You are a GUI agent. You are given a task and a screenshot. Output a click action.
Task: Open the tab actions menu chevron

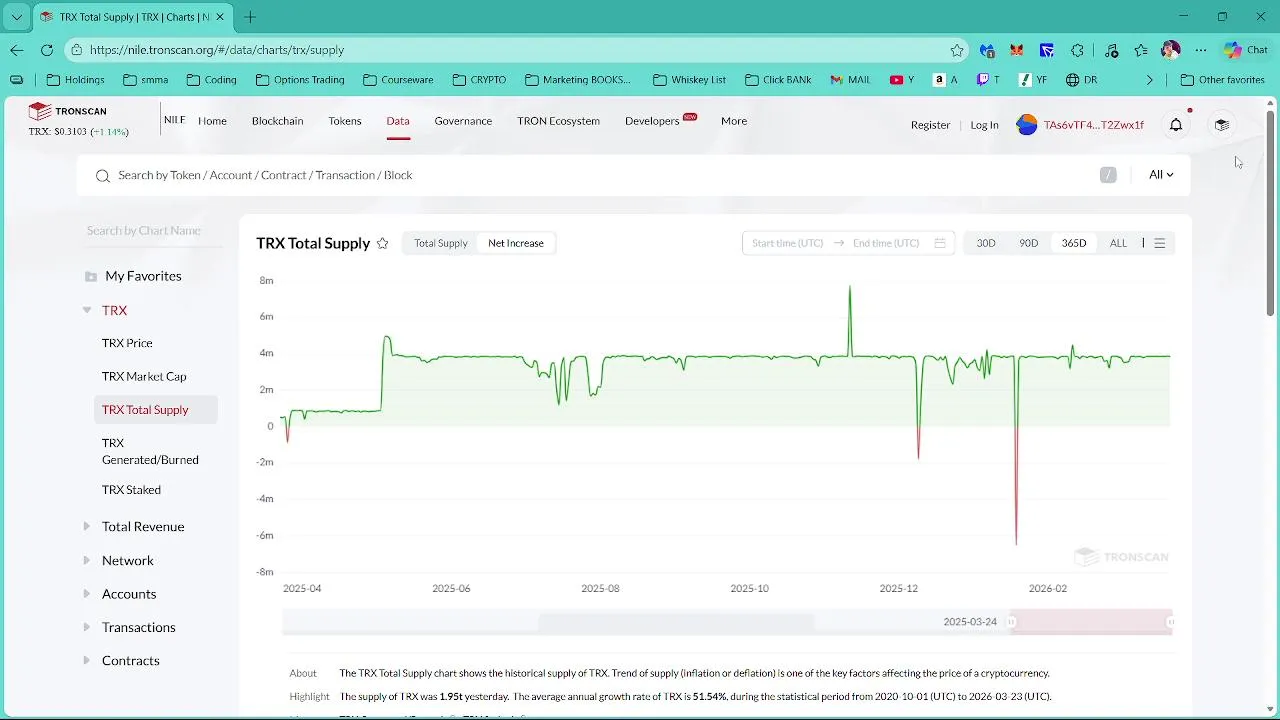(x=17, y=17)
